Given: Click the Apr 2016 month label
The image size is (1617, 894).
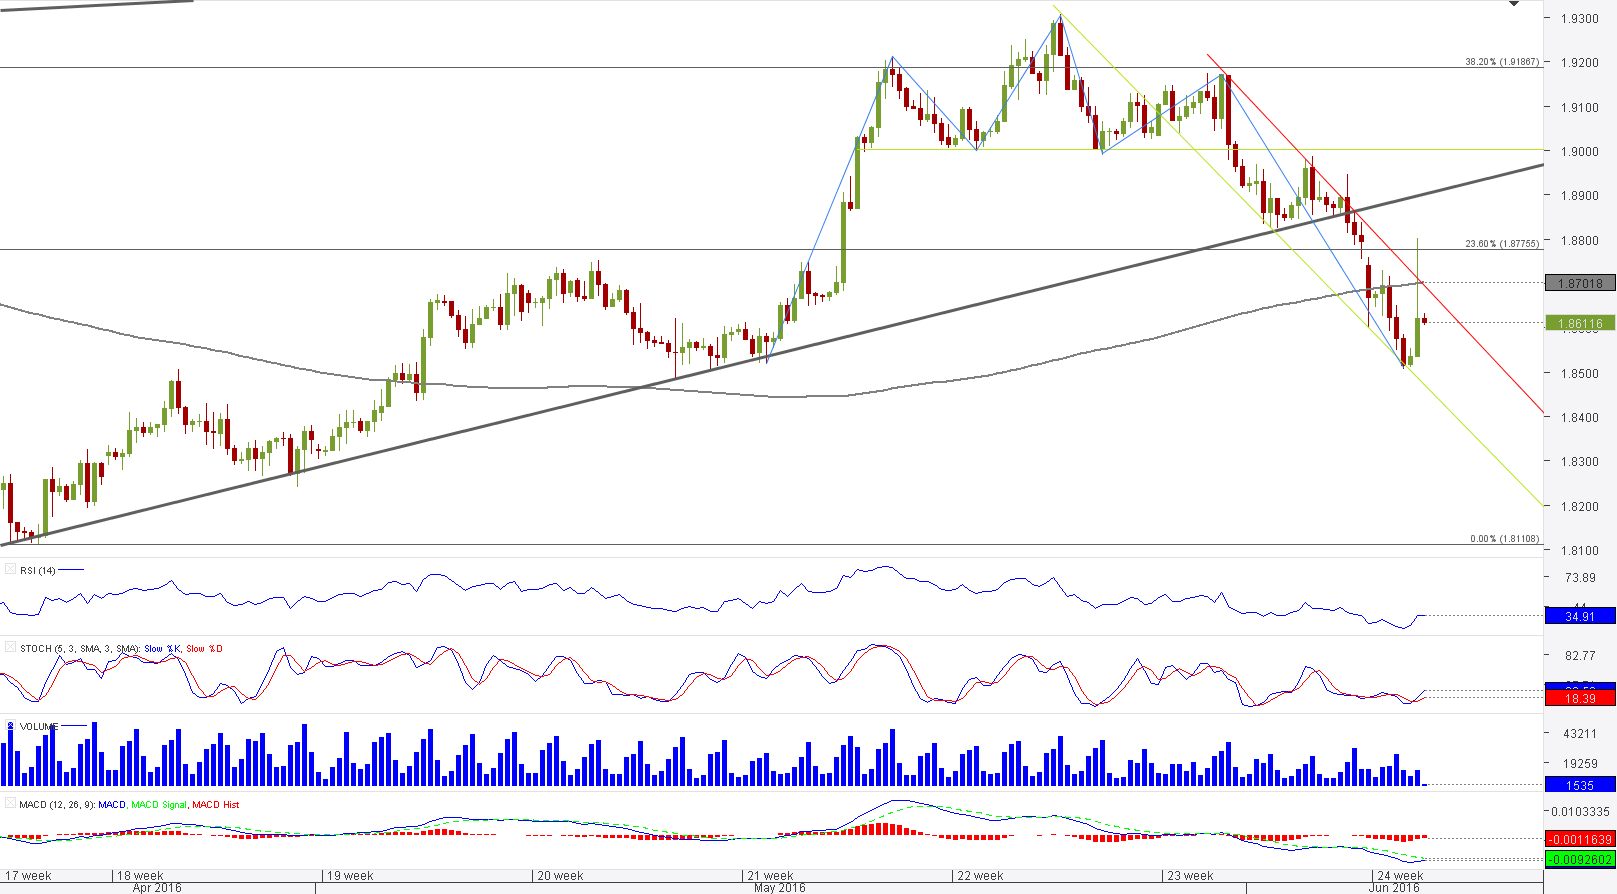Looking at the screenshot, I should coord(157,888).
